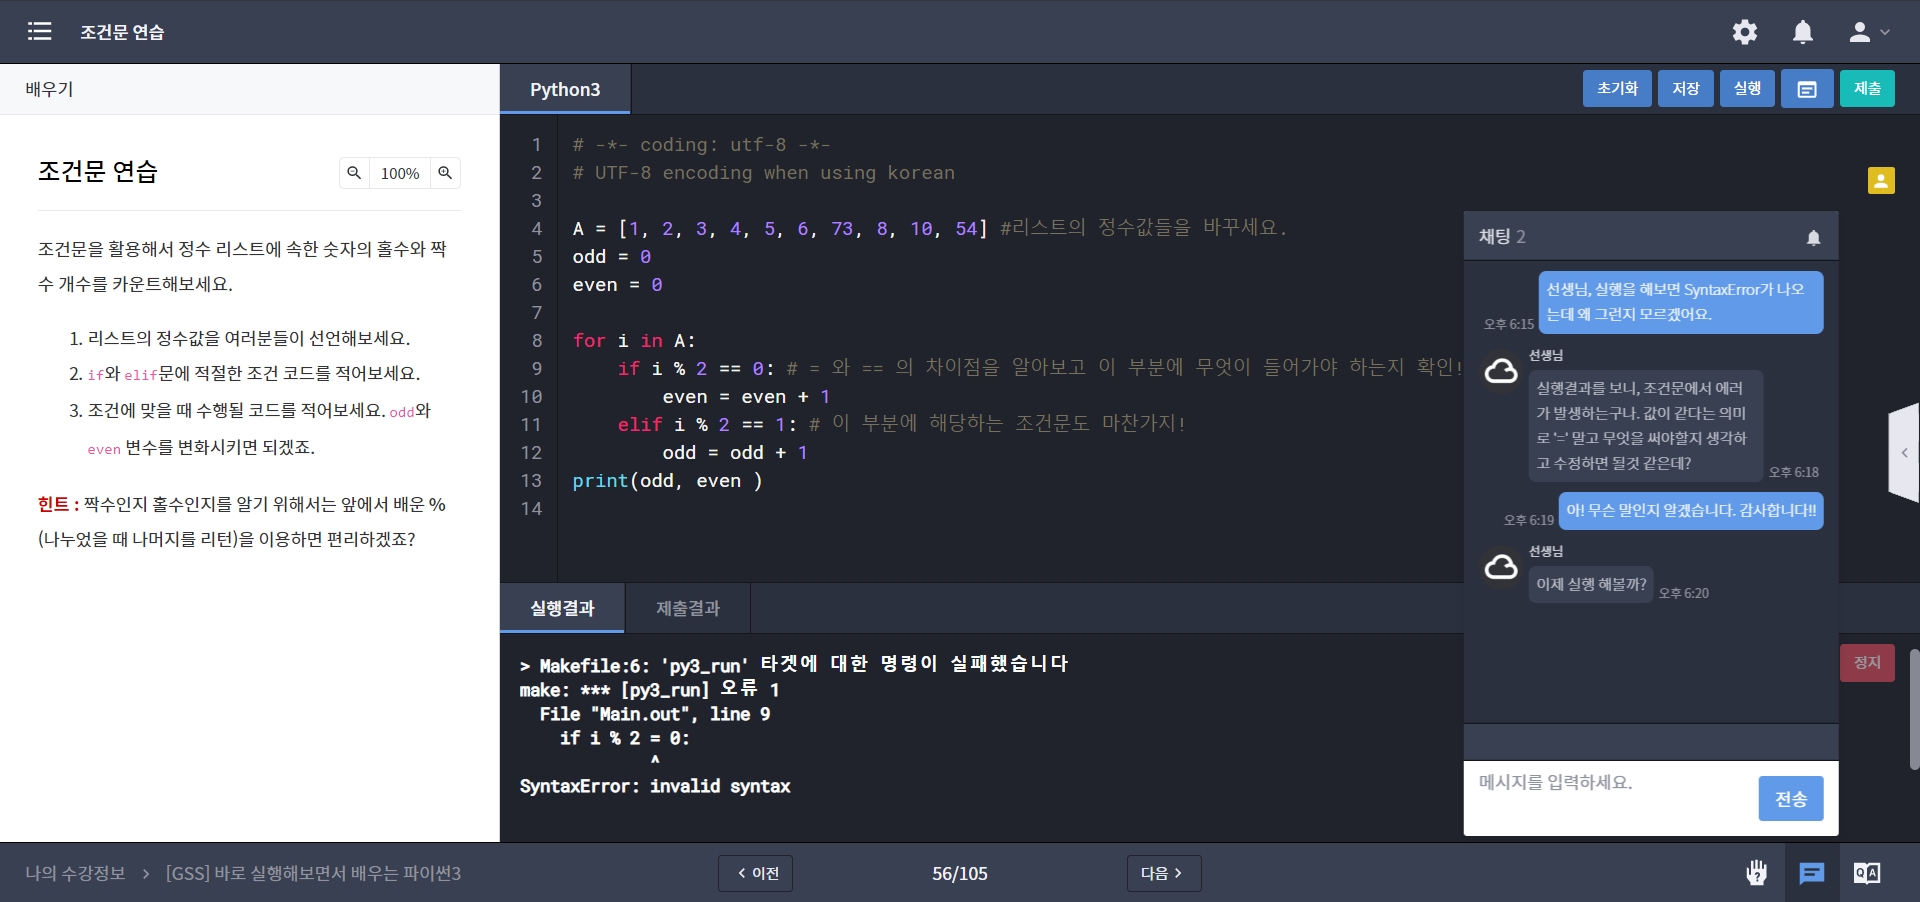Toggle the chat panel icon

(1811, 873)
